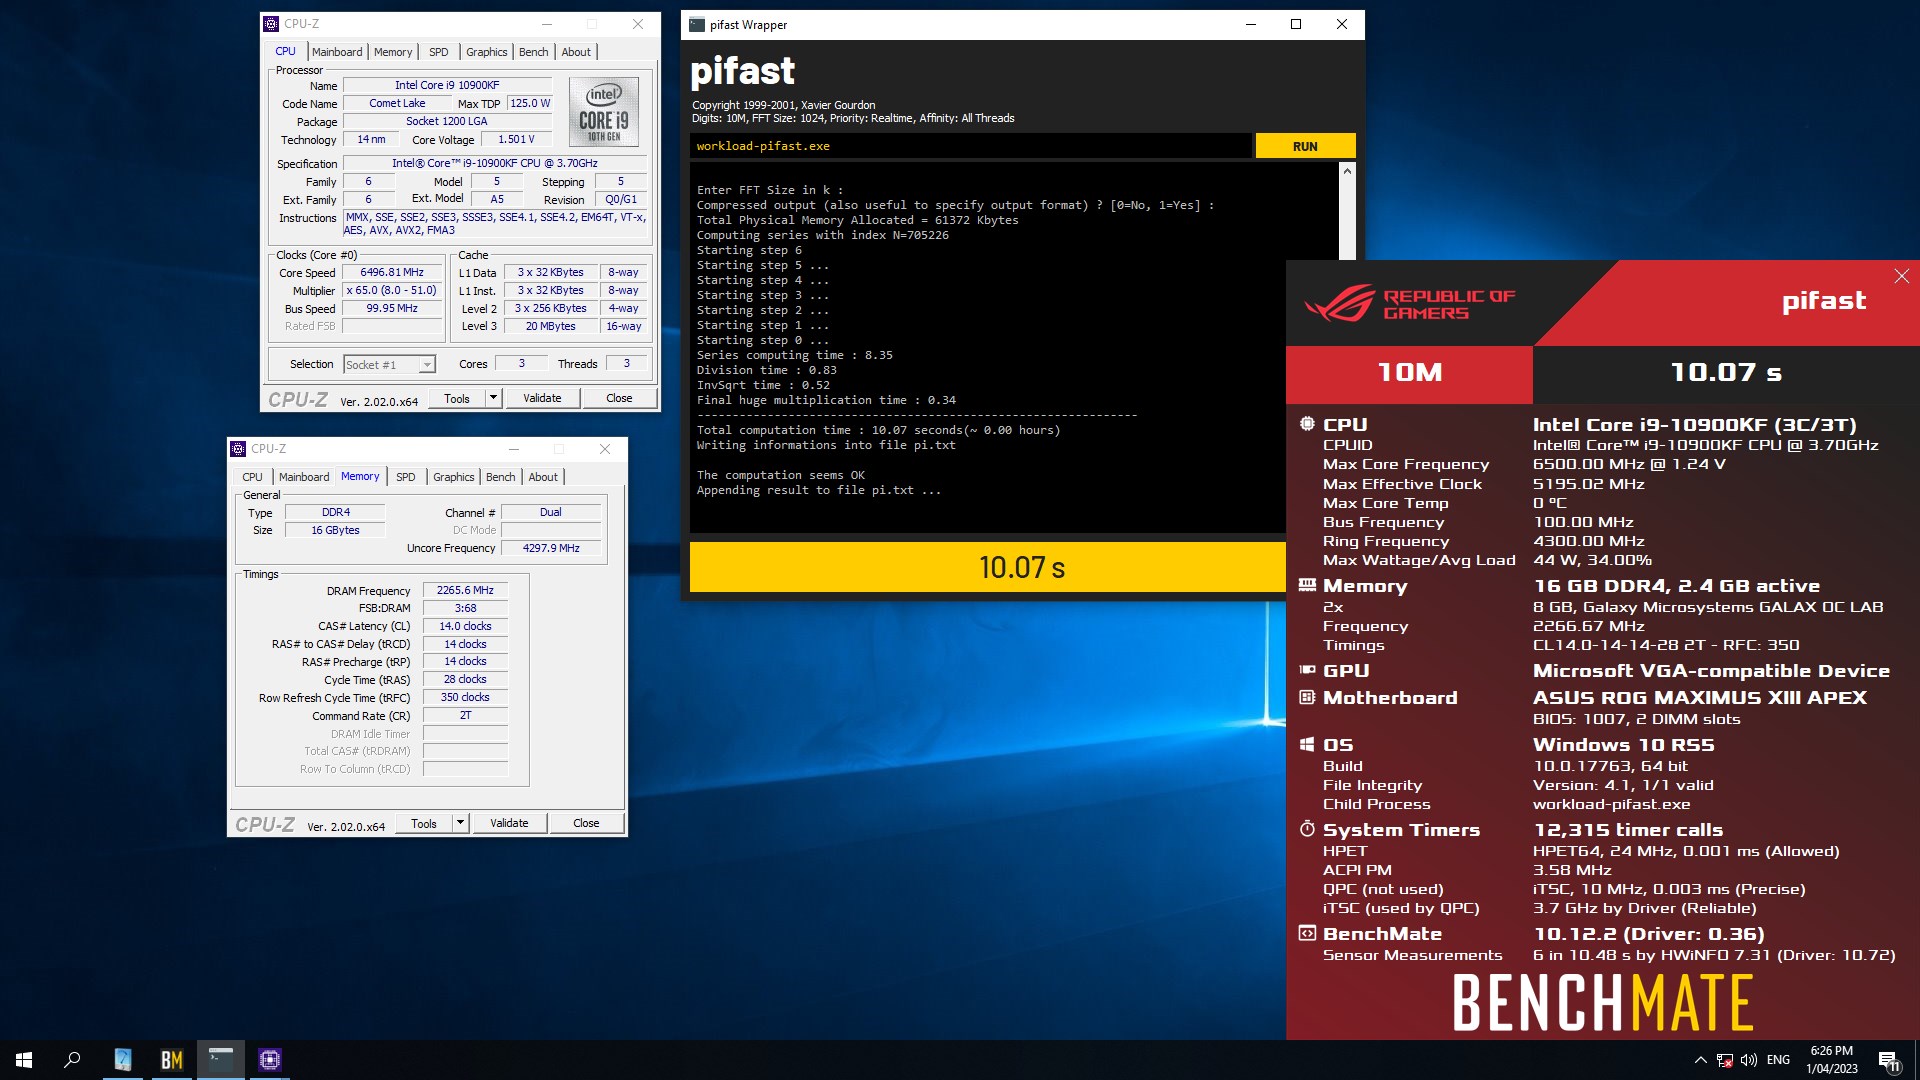
Task: Click Validate in upper CPU-Z
Action: pyautogui.click(x=542, y=398)
